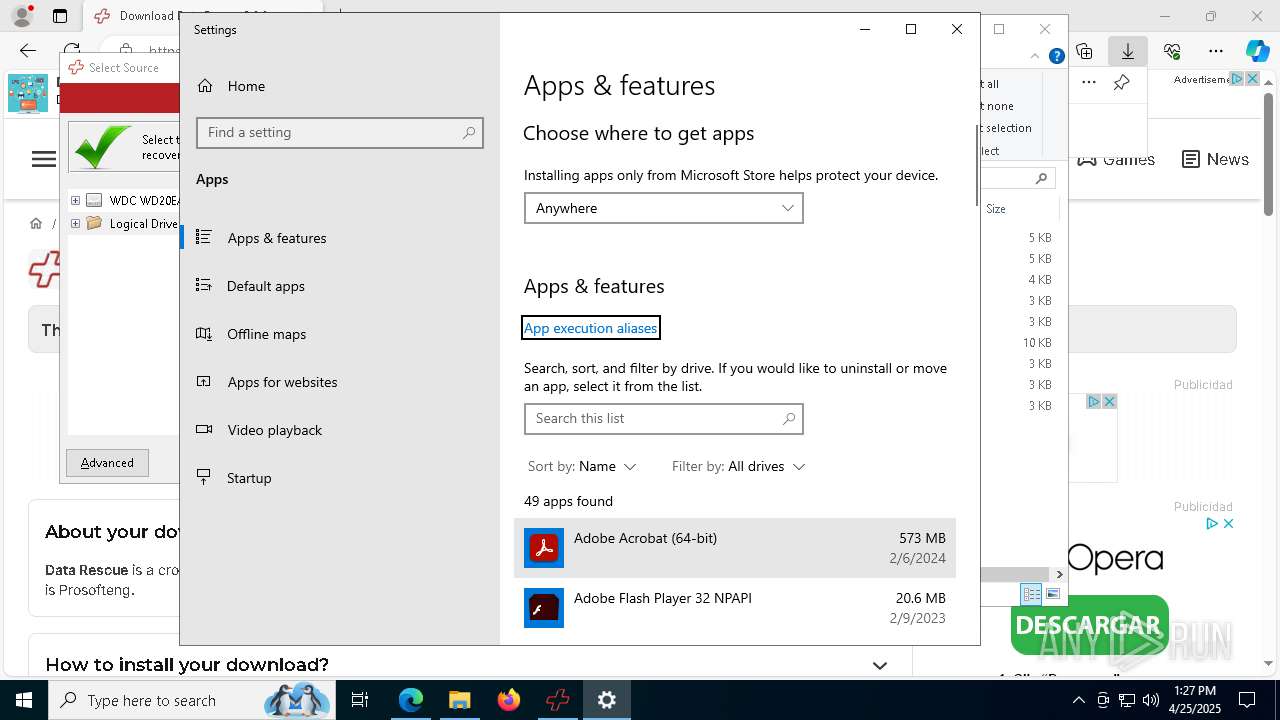Expand WDC drive tree node in Data Rescue

(75, 200)
